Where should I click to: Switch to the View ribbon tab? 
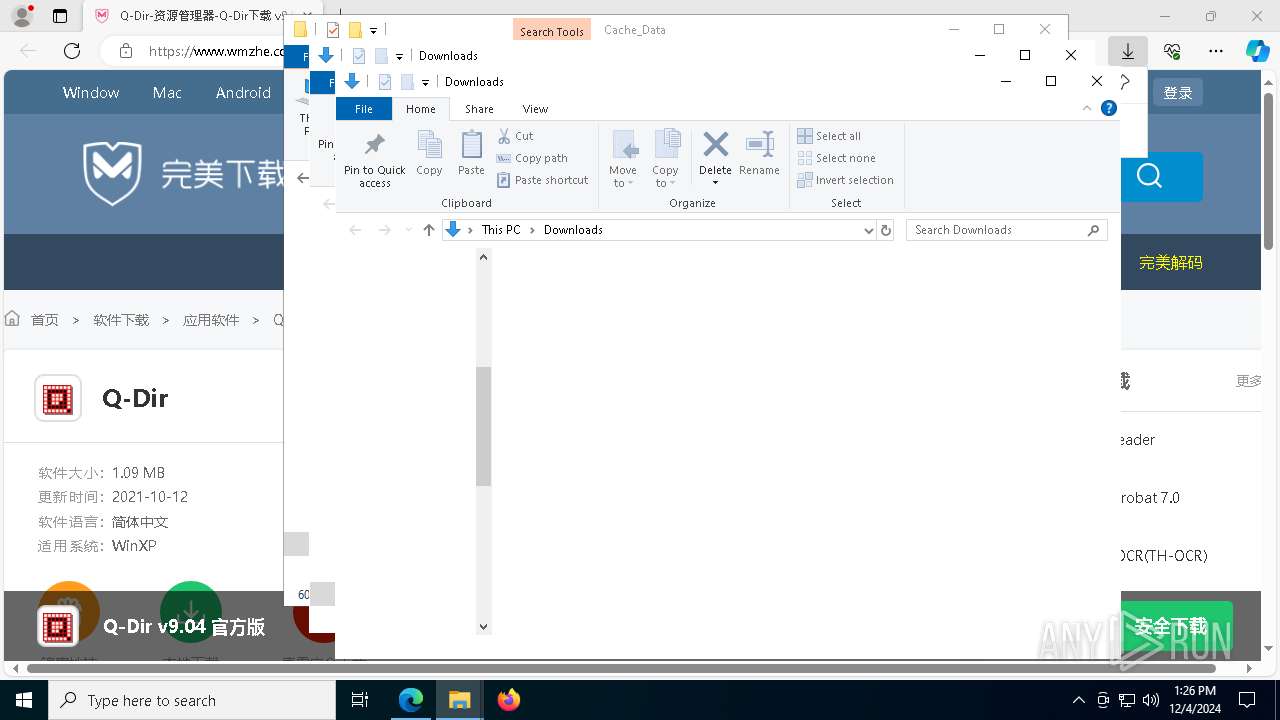tap(535, 109)
